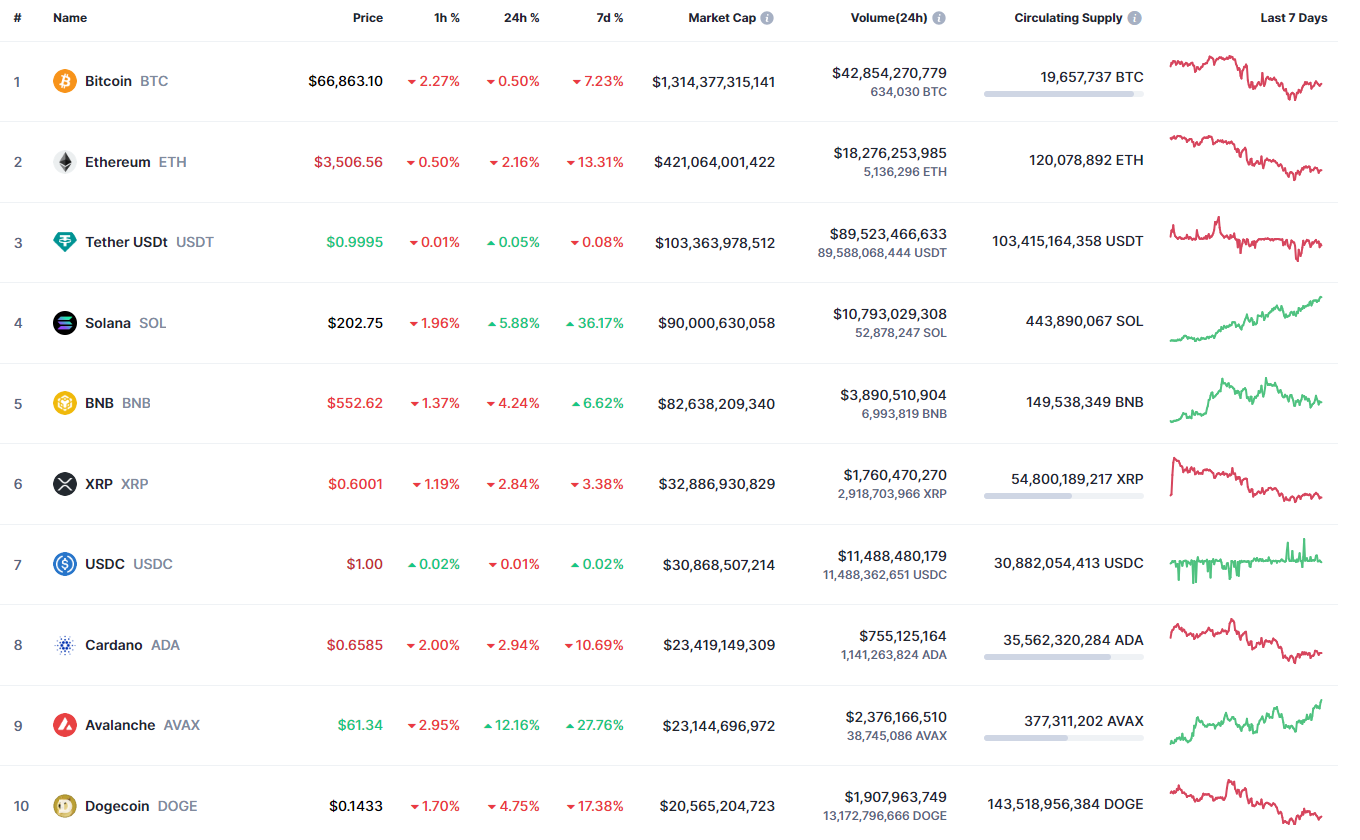Open the Cardano ADA coin link
Viewport: 1360px width, 840px height.
pyautogui.click(x=114, y=645)
